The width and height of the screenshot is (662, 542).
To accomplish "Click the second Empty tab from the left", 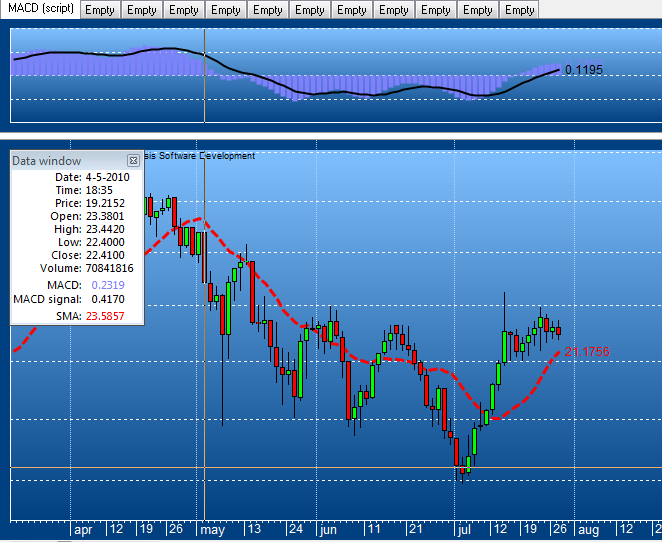I will (142, 10).
